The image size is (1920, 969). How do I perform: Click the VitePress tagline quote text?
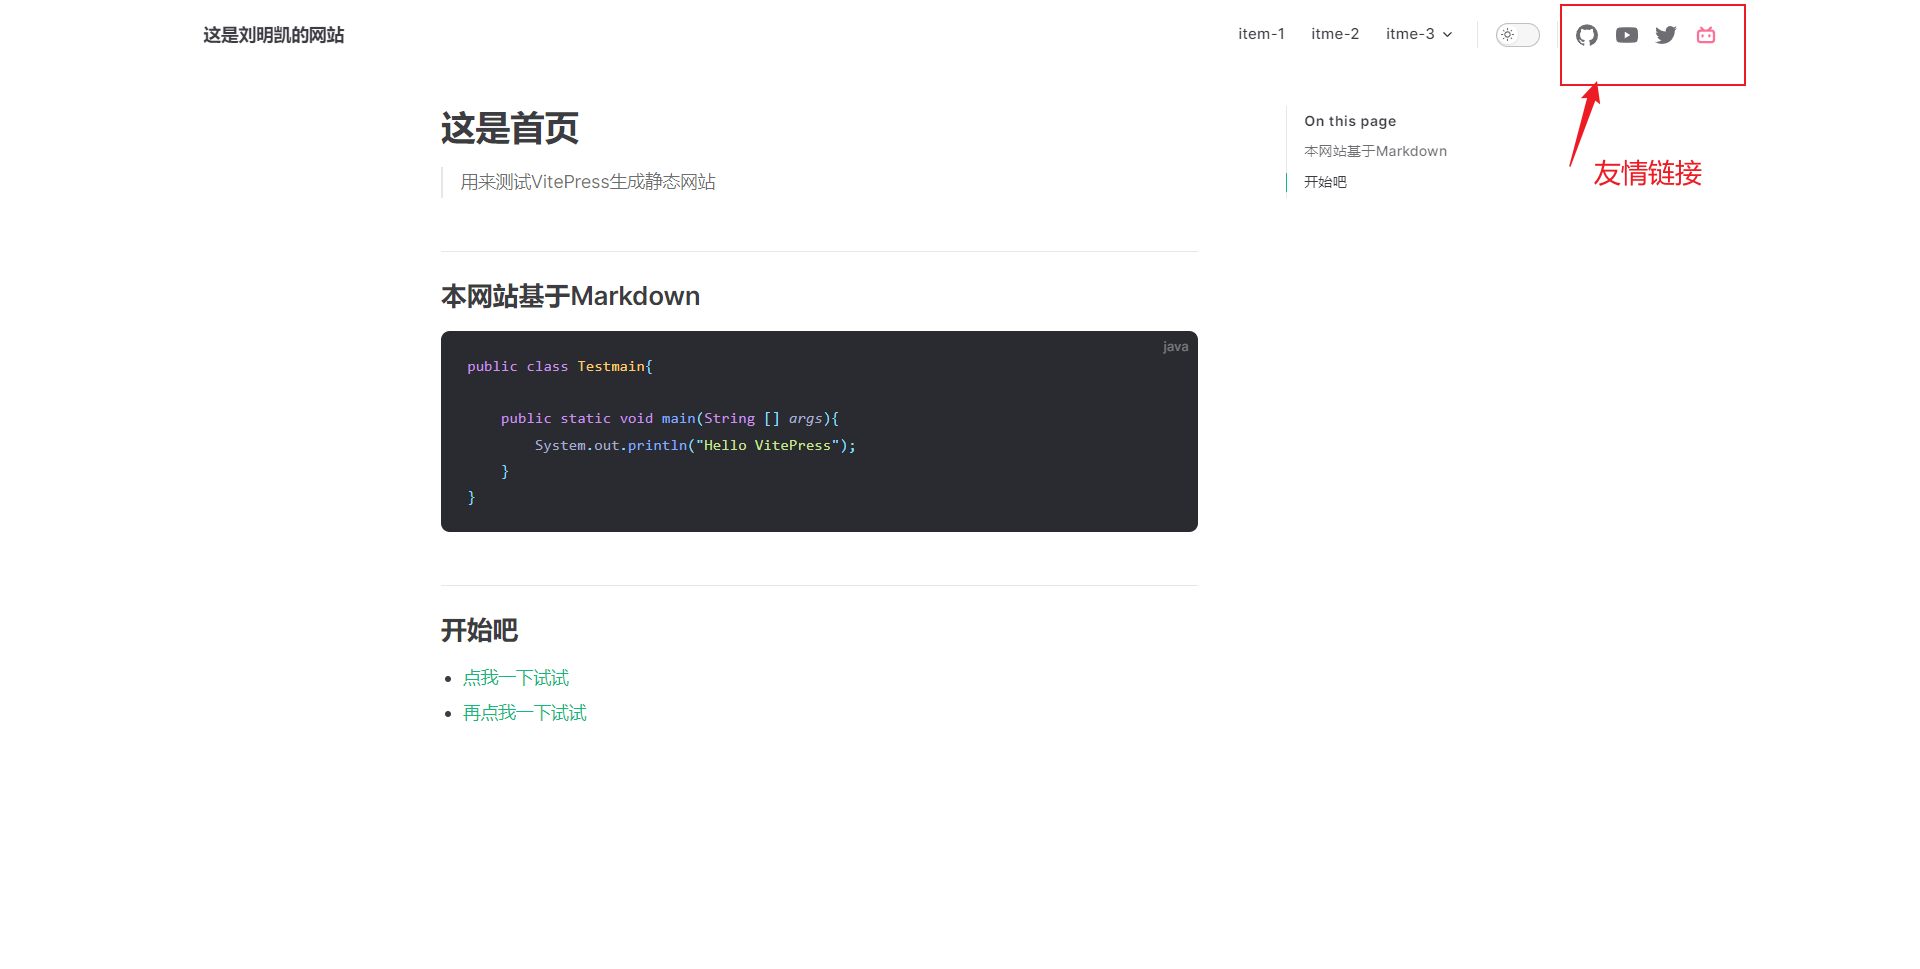coord(588,182)
